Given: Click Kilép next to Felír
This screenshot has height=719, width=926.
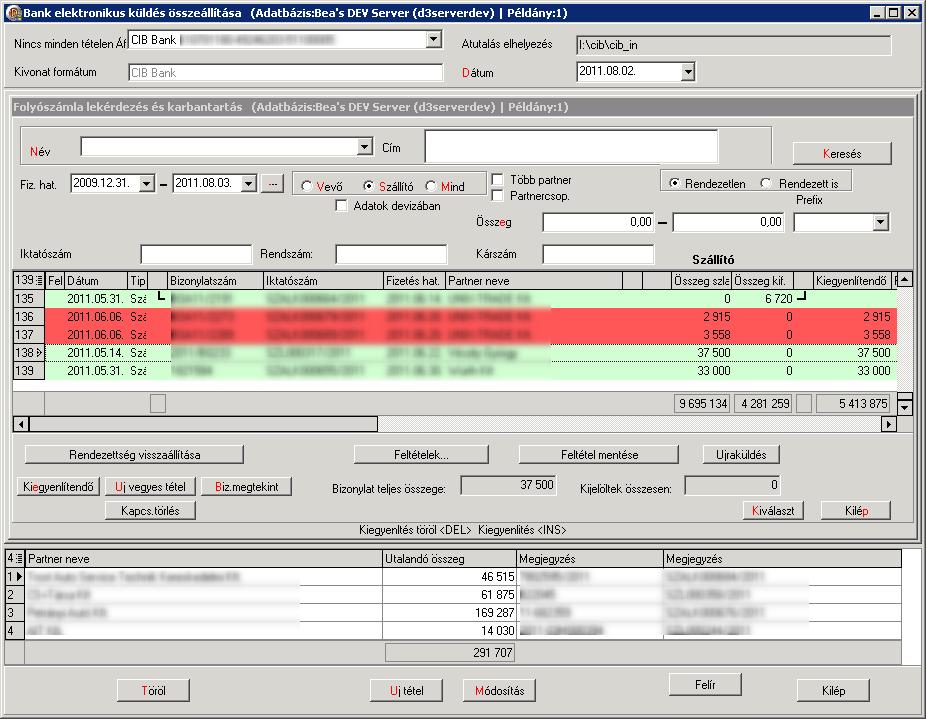Looking at the screenshot, I should click(x=833, y=690).
